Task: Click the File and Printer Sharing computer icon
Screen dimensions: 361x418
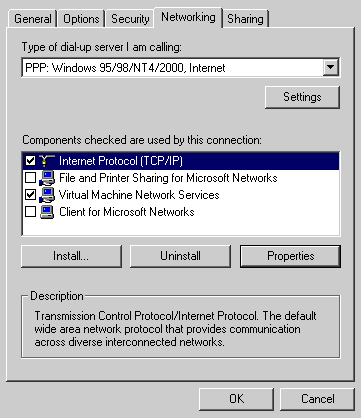Action: [47, 178]
